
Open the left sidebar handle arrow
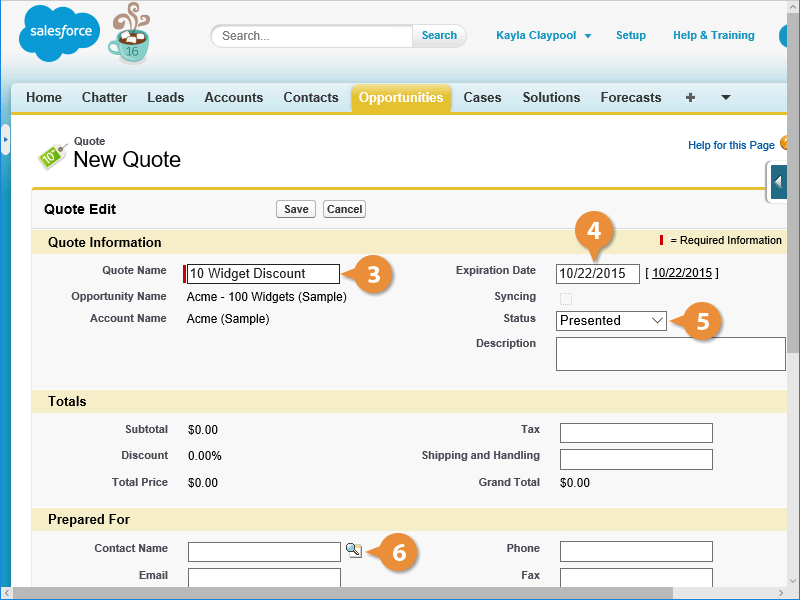(6, 139)
